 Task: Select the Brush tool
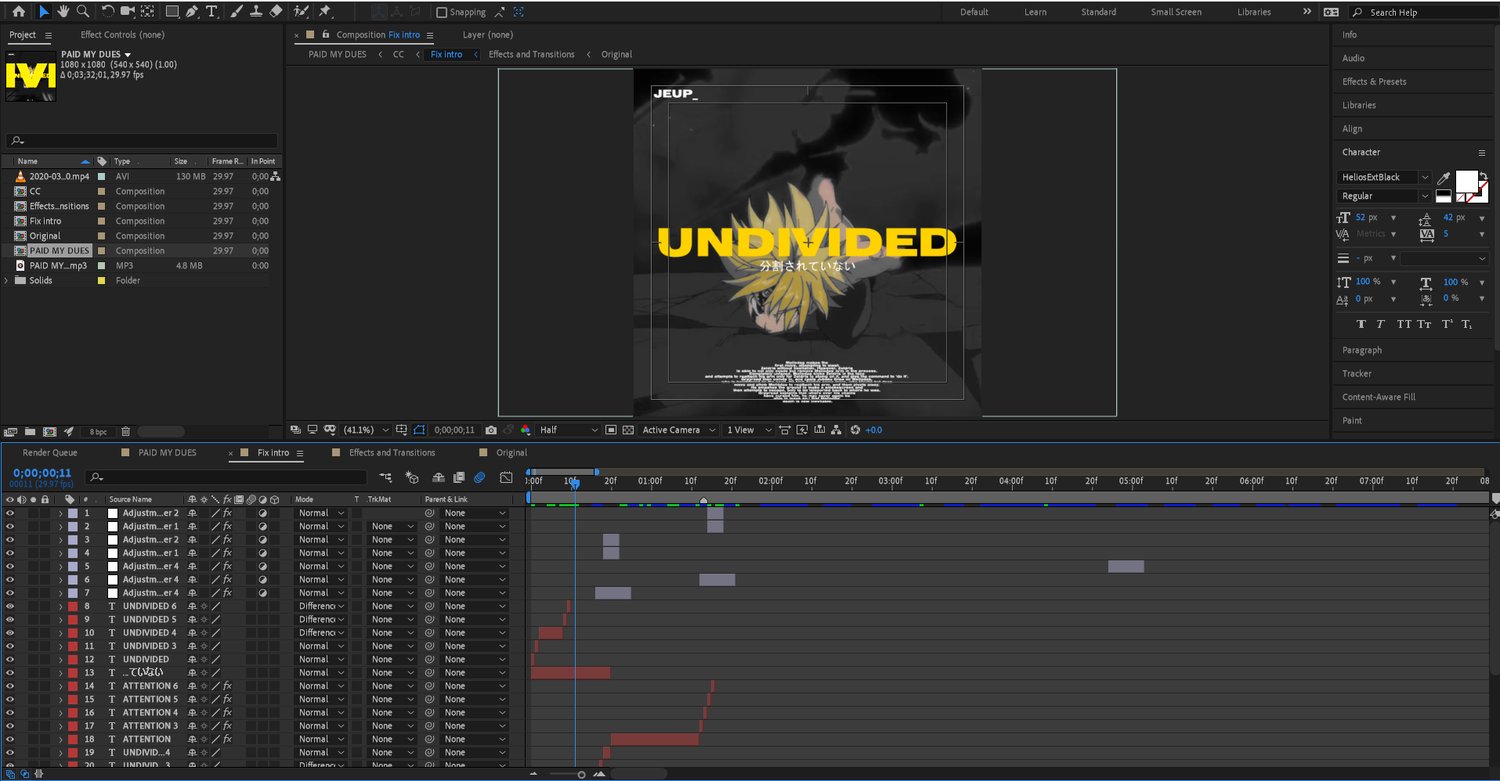[235, 11]
